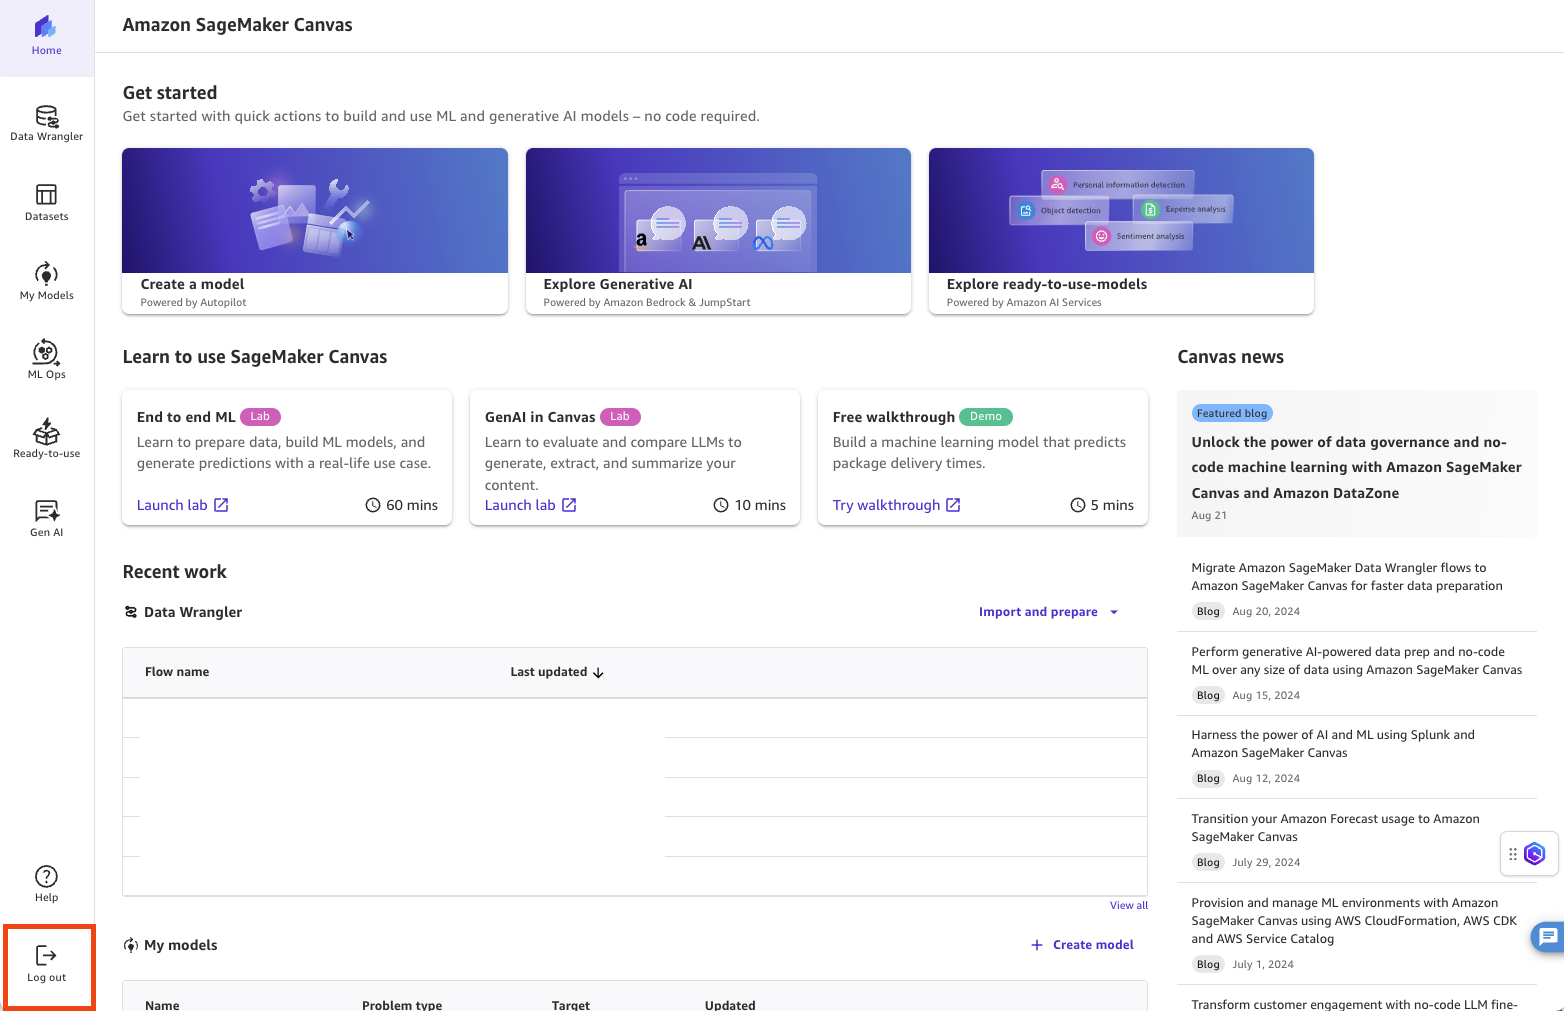This screenshot has height=1011, width=1564.
Task: Open the Create a model card
Action: (315, 231)
